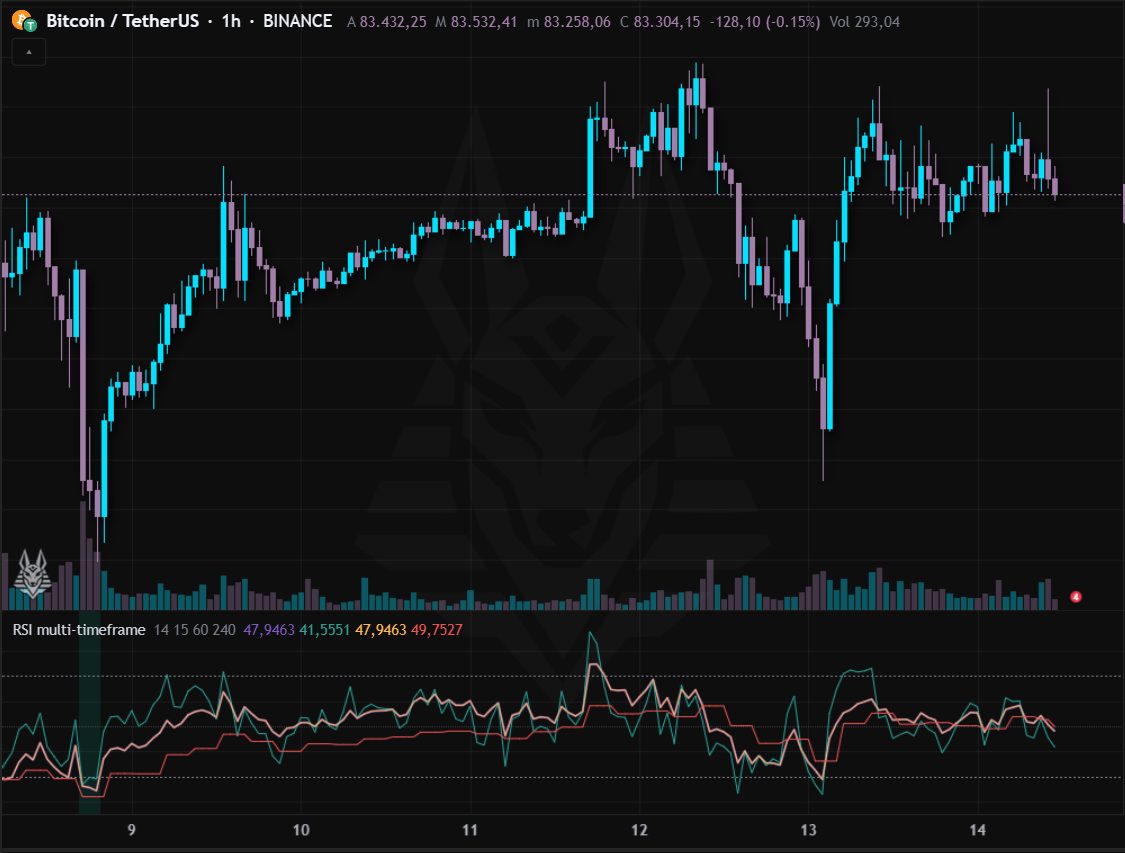Click the green RSI value 41,5551
Image resolution: width=1125 pixels, height=853 pixels.
[x=324, y=630]
